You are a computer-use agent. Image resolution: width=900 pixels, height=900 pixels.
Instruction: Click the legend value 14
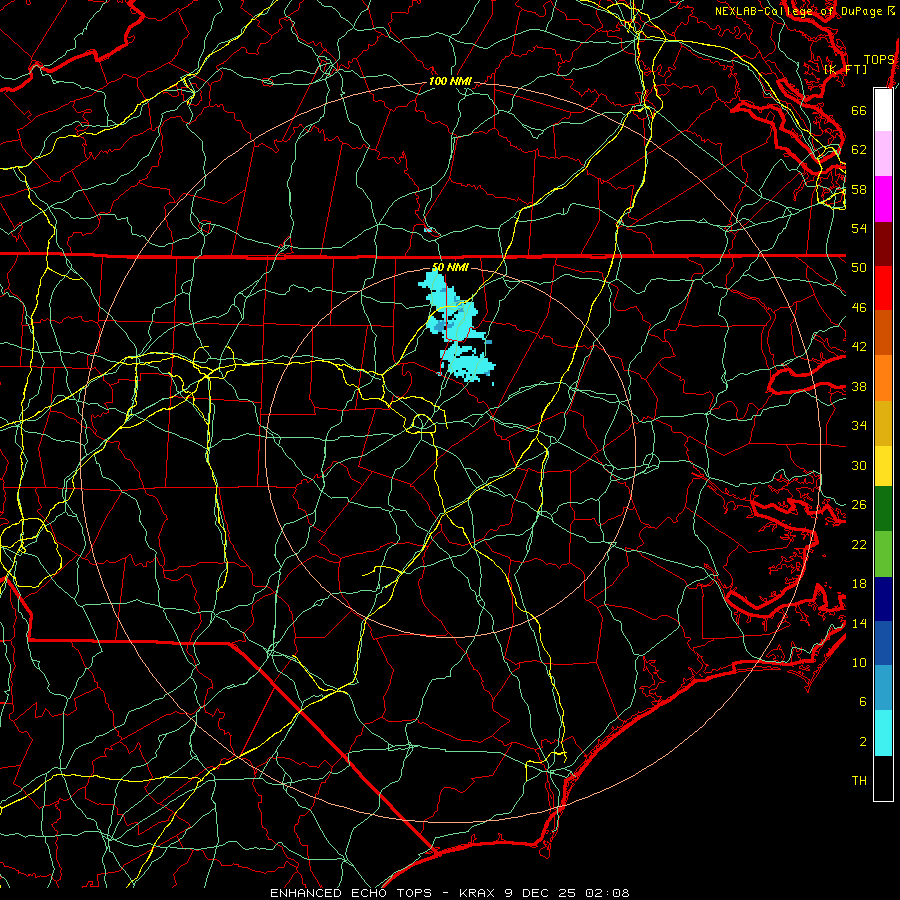tap(859, 623)
